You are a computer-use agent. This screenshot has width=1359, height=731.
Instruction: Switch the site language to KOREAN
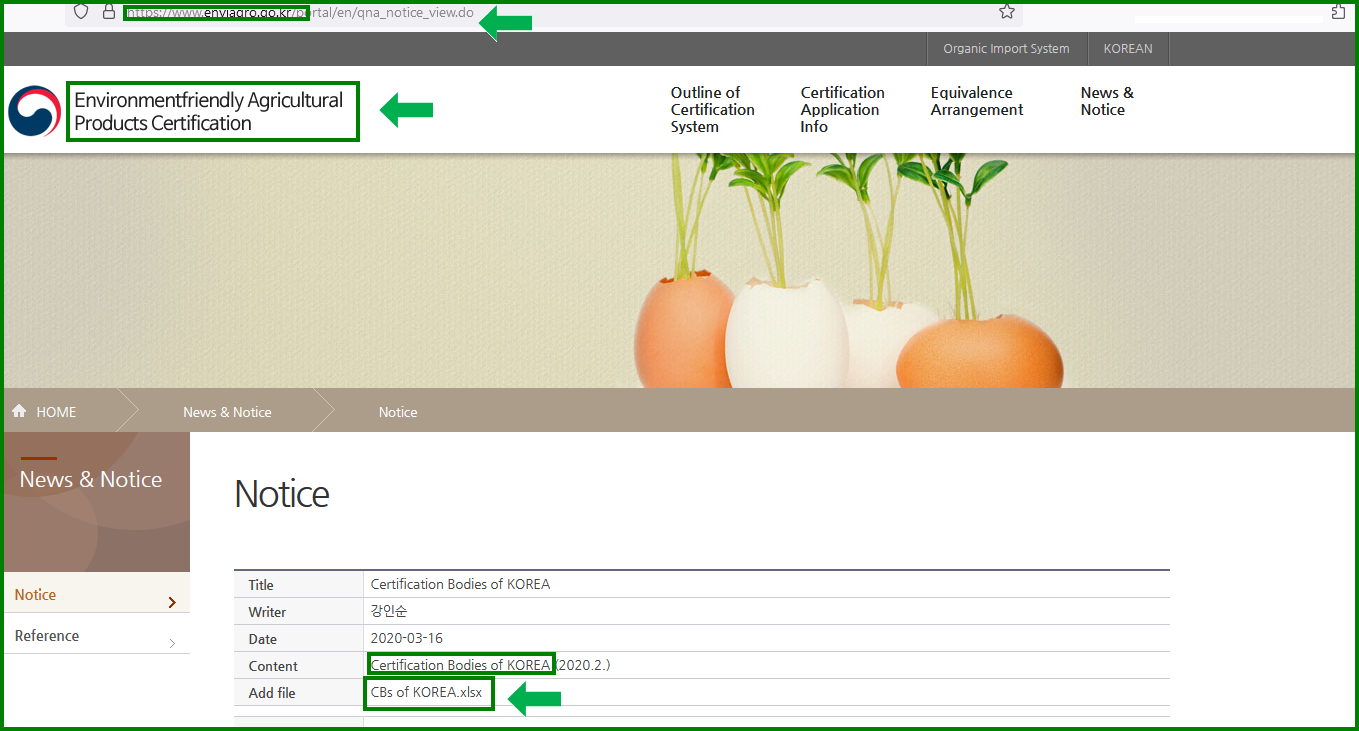click(x=1127, y=49)
